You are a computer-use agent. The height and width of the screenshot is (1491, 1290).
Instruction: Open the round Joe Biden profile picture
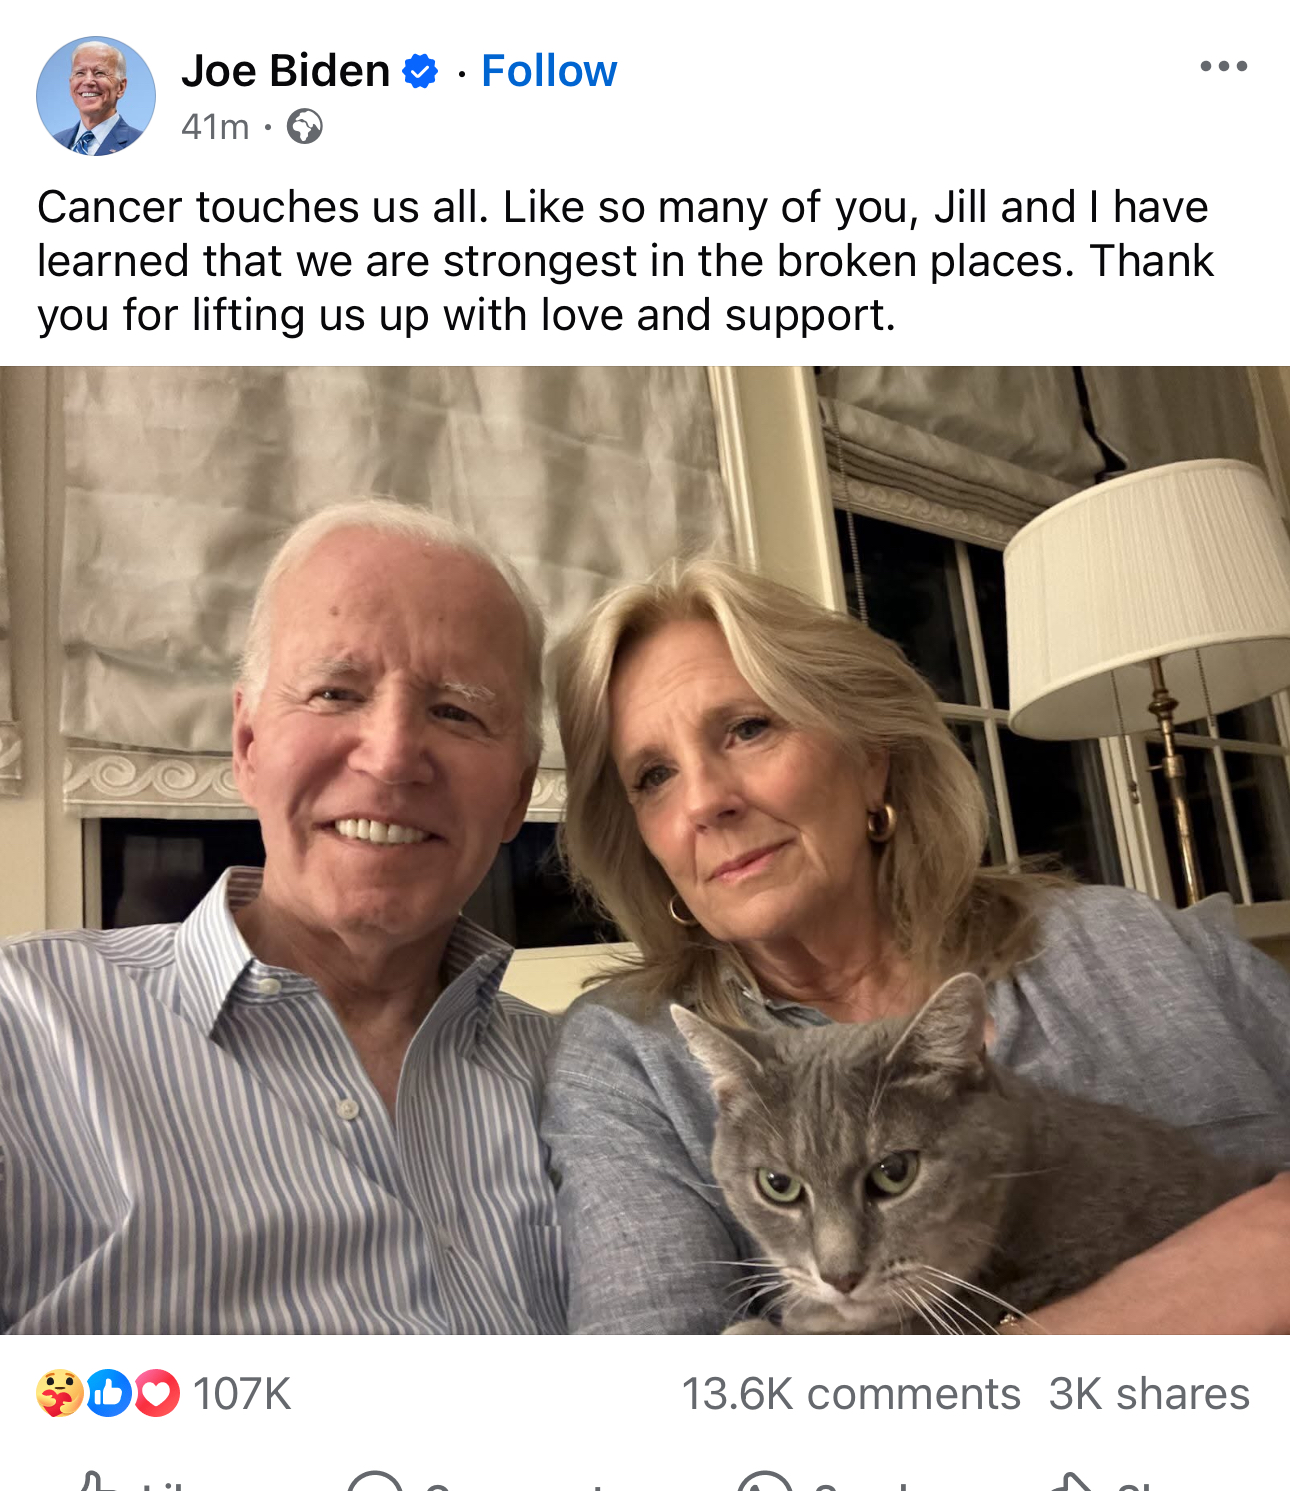[x=96, y=96]
